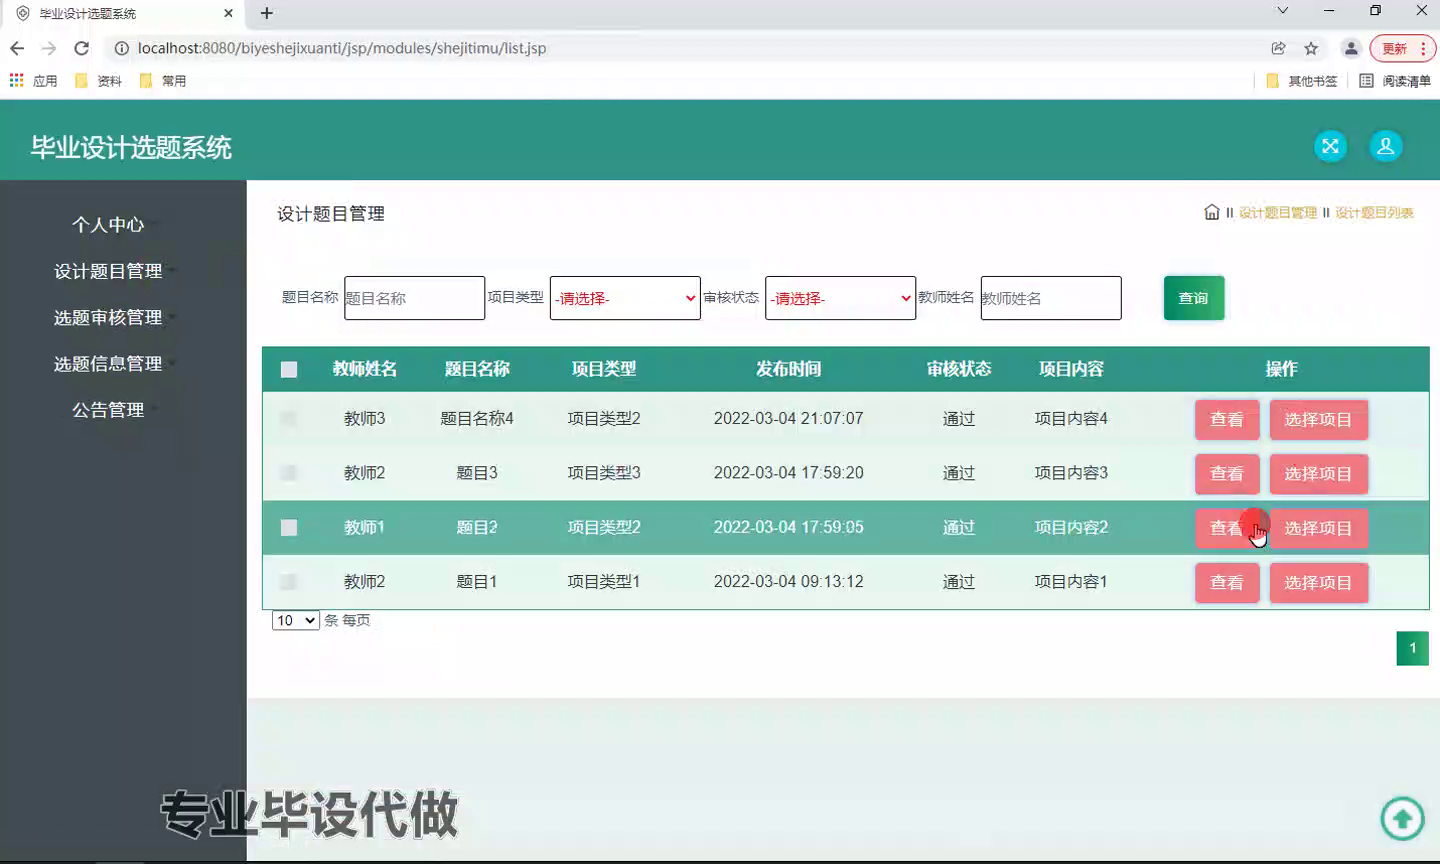Screen dimensions: 1440x864
Task: Open the user profile icon in header
Action: point(1386,146)
